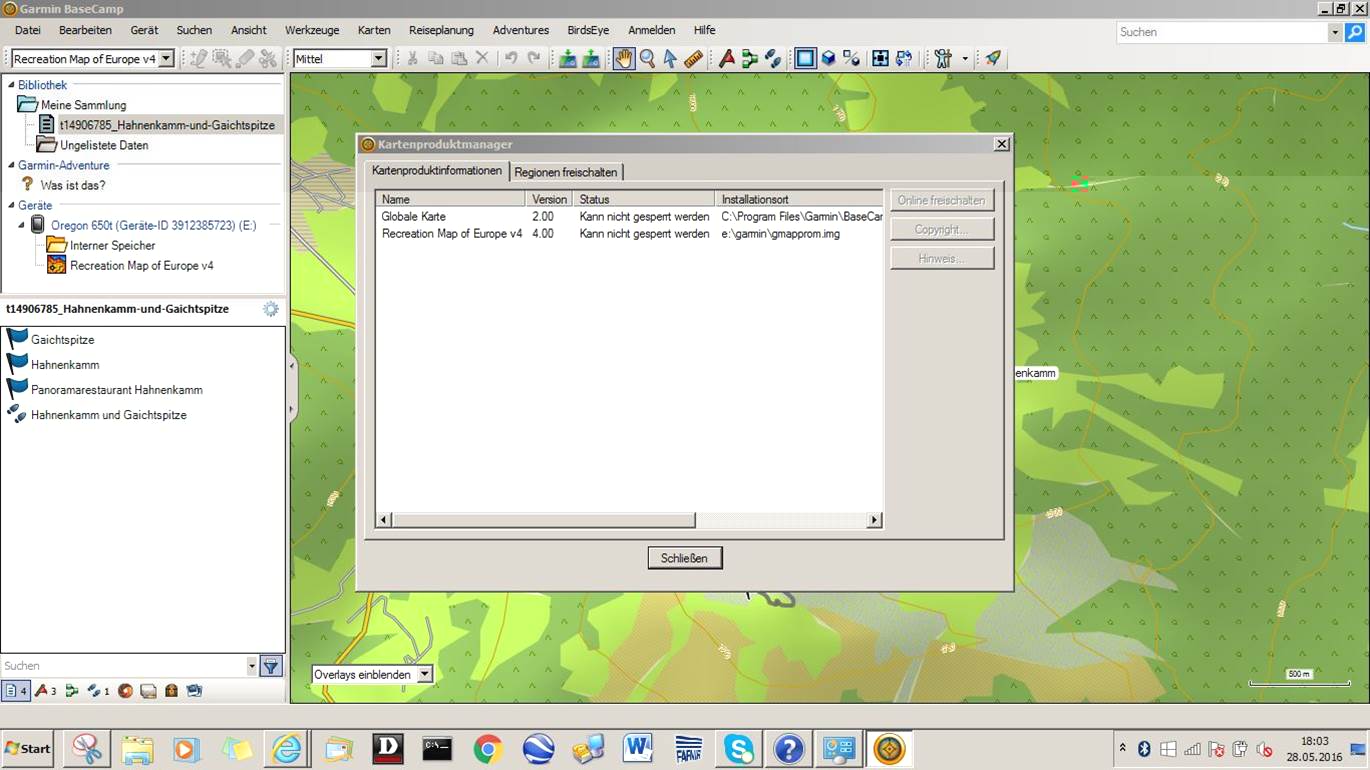Toggle the waypoints filter showing 3
Viewport: 1370px width, 770px height.
click(x=46, y=691)
